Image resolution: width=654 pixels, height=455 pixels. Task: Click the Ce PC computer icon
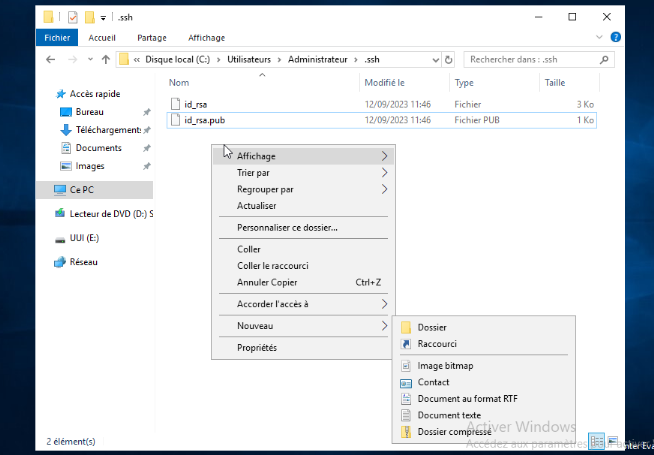tap(60, 189)
